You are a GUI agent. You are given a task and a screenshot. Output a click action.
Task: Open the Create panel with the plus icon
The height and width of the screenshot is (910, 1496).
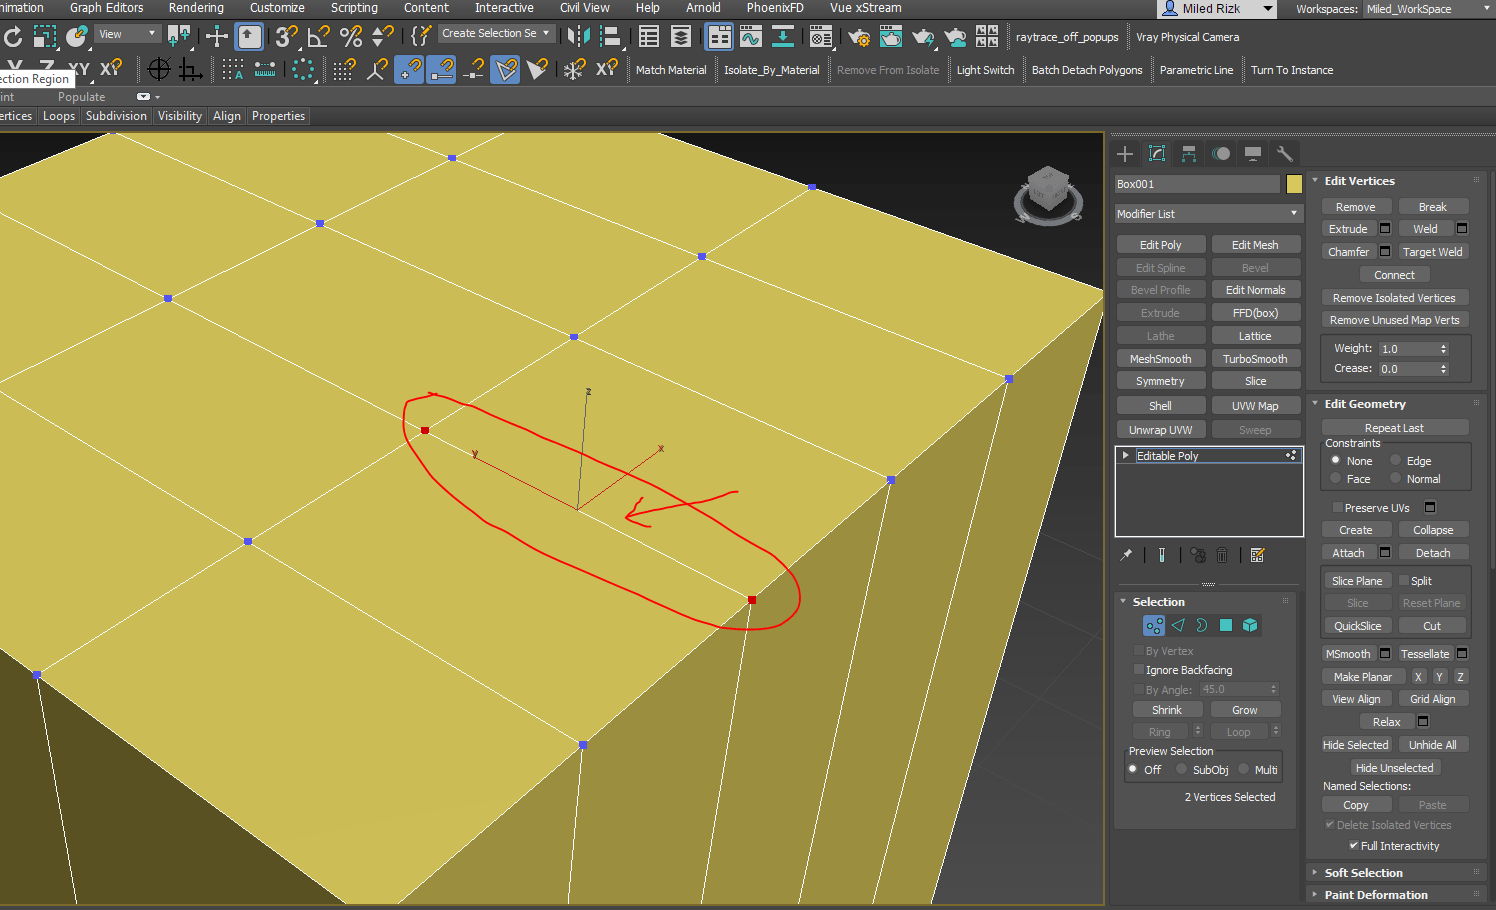pyautogui.click(x=1124, y=153)
